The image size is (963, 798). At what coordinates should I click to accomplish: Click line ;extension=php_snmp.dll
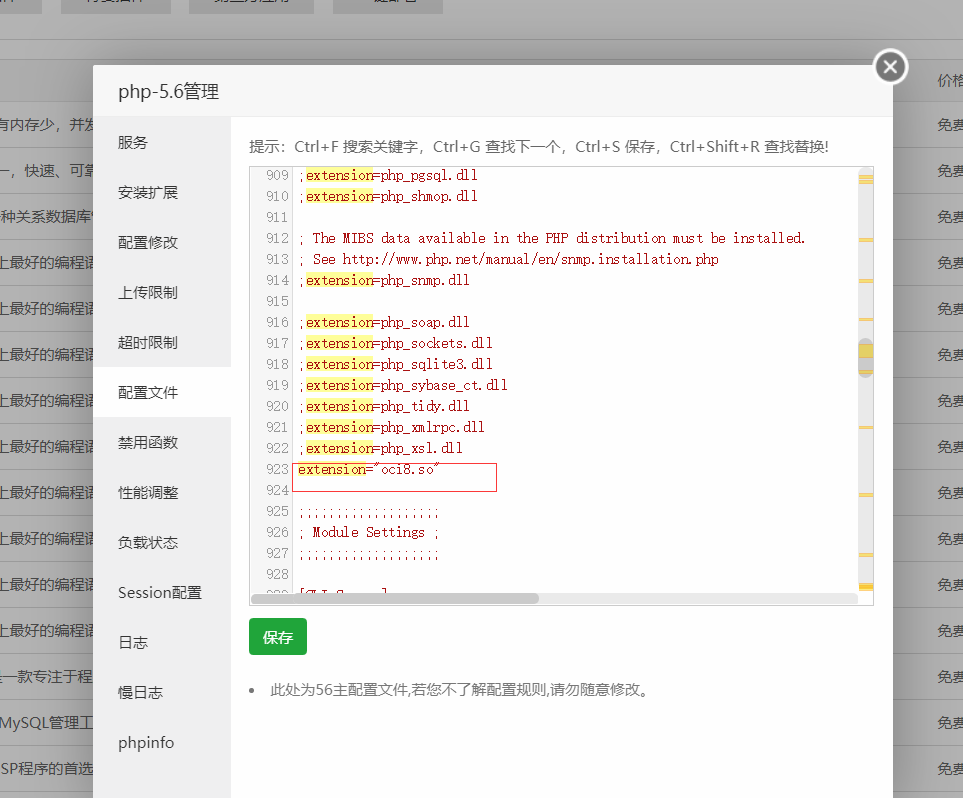(x=384, y=281)
